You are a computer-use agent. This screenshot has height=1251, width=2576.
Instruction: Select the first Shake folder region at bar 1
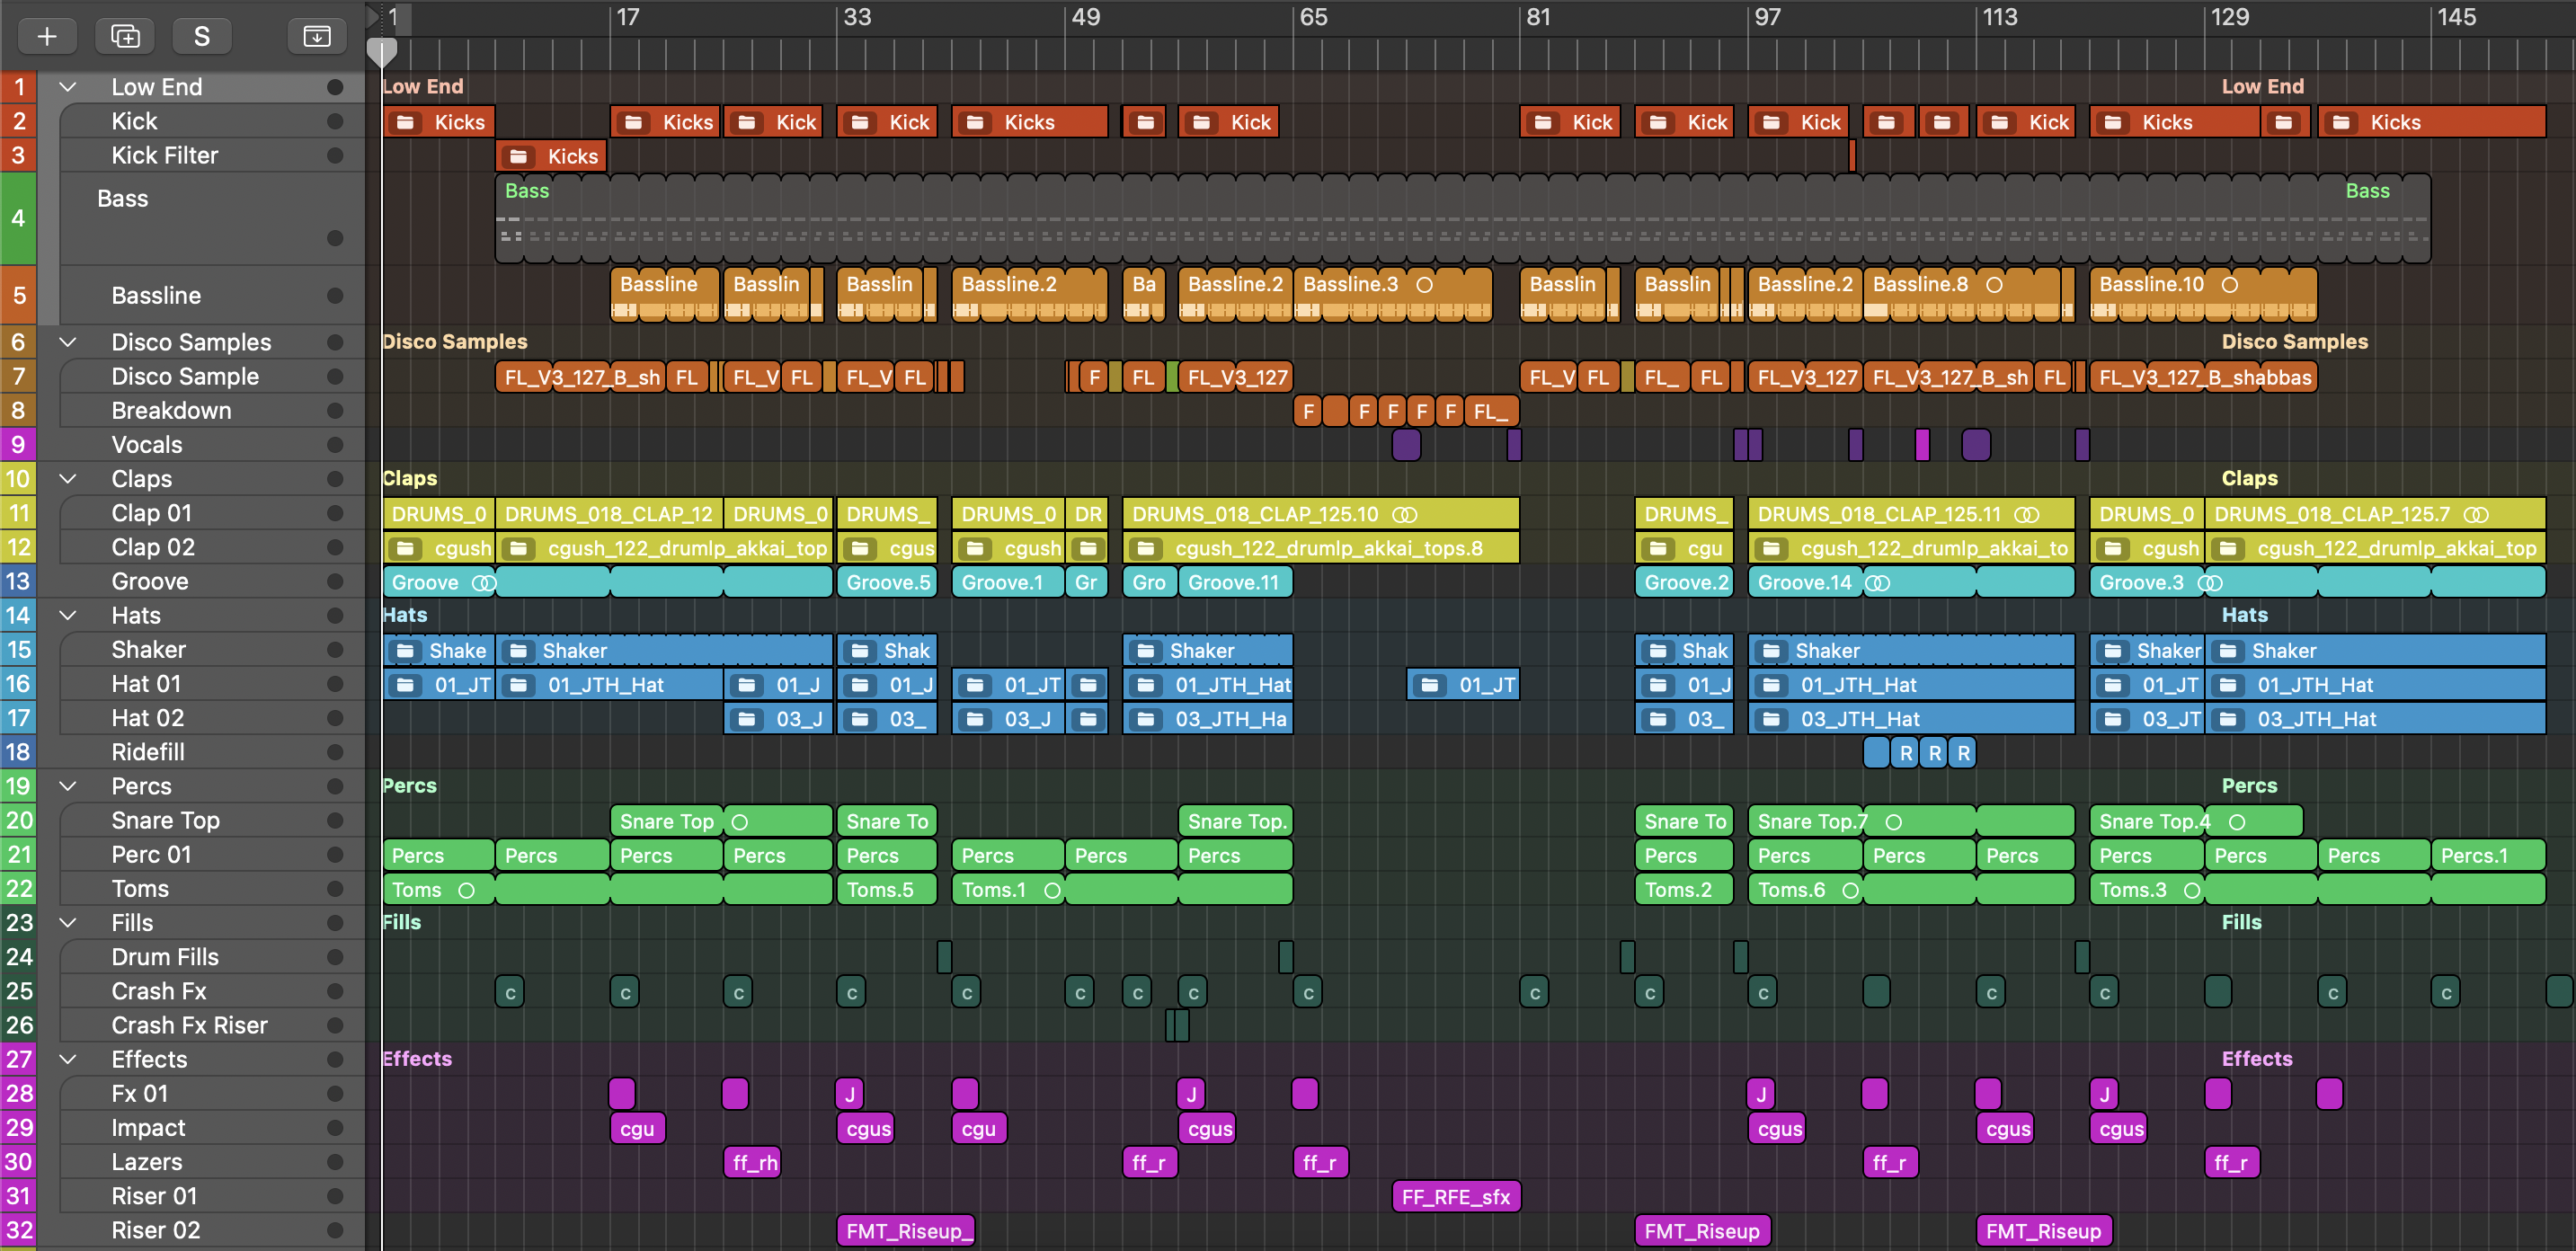point(439,650)
